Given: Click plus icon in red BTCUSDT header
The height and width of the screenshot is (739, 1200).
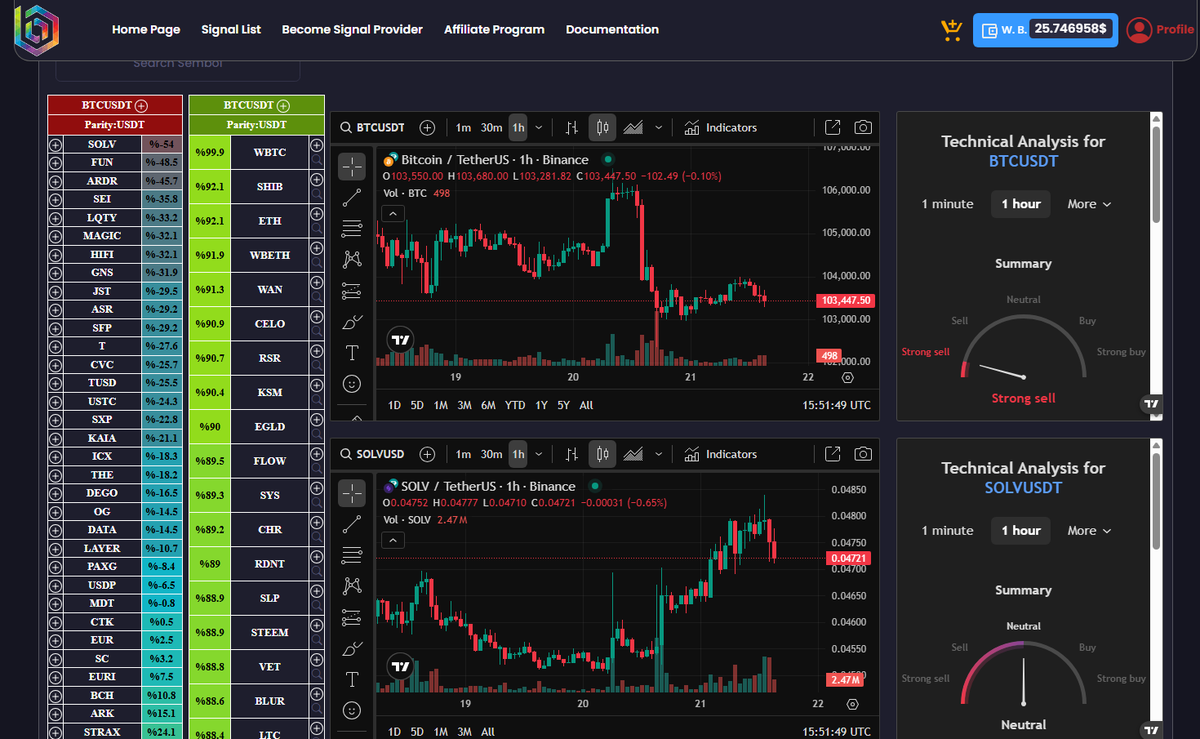Looking at the screenshot, I should (x=141, y=105).
